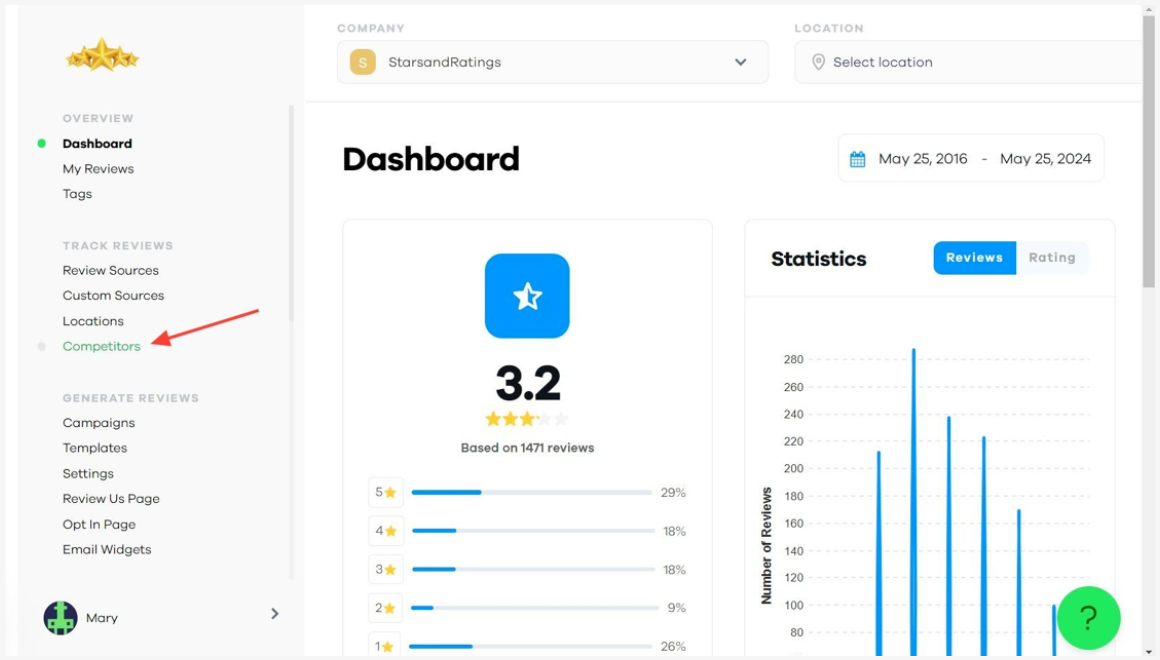Open the green help question mark button
This screenshot has height=660, width=1160.
point(1088,618)
